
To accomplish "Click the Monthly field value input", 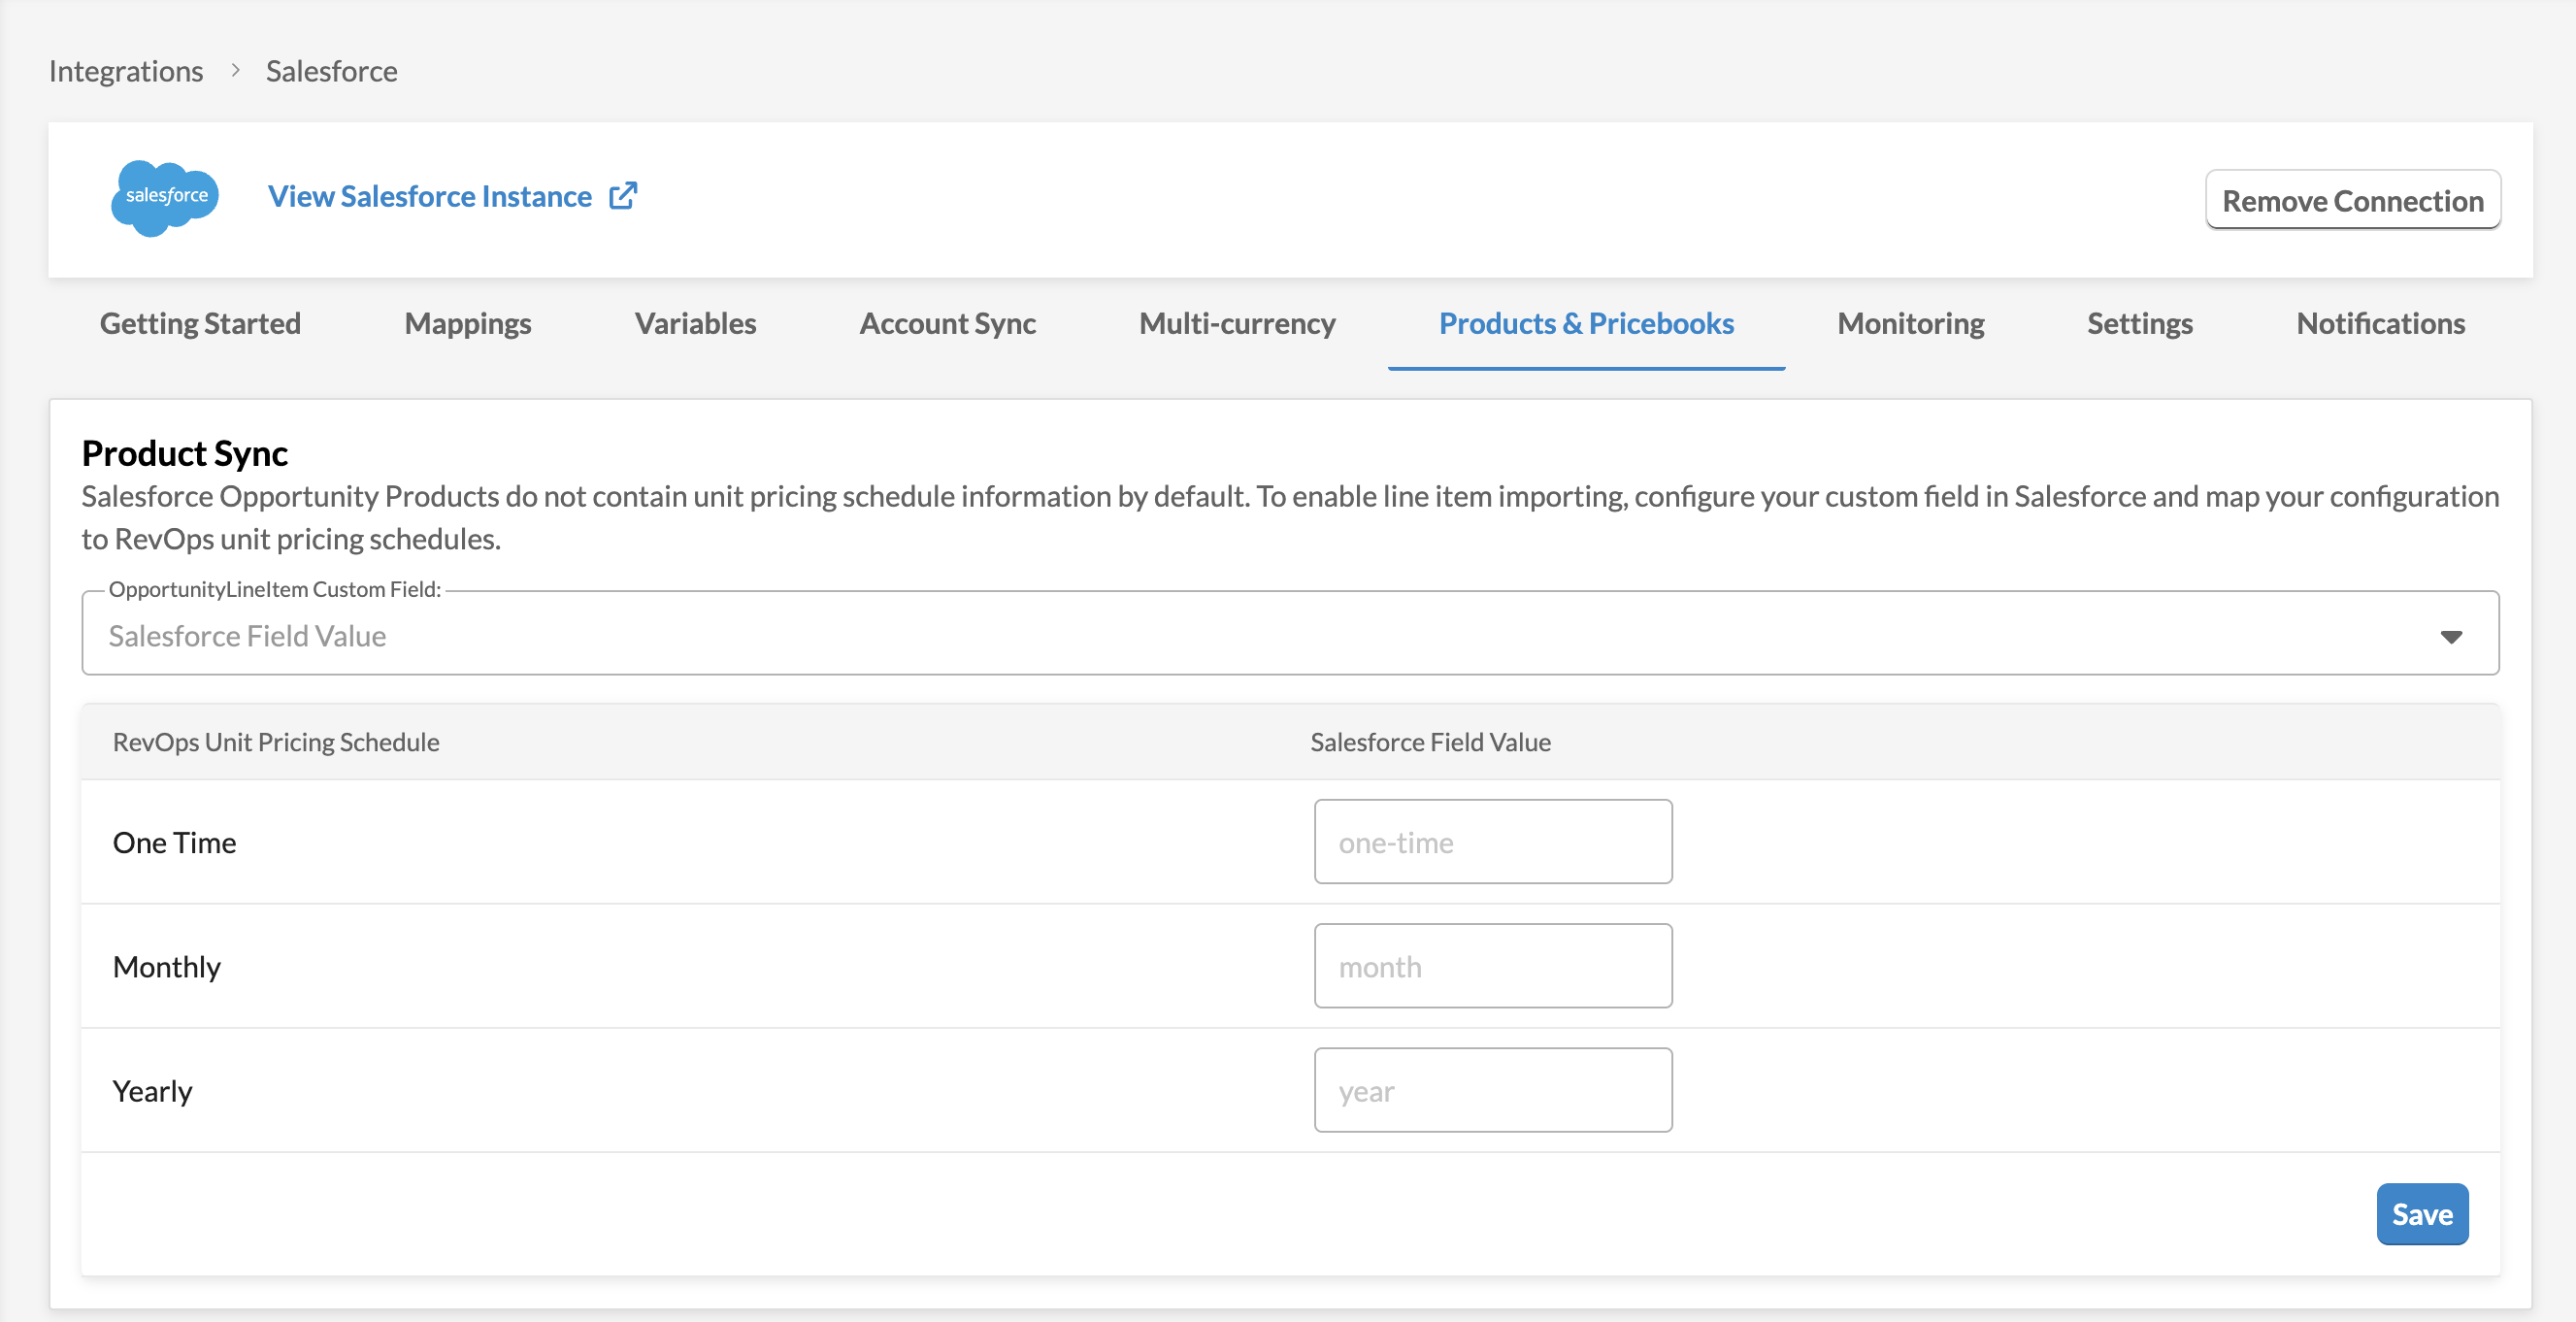I will (x=1492, y=966).
